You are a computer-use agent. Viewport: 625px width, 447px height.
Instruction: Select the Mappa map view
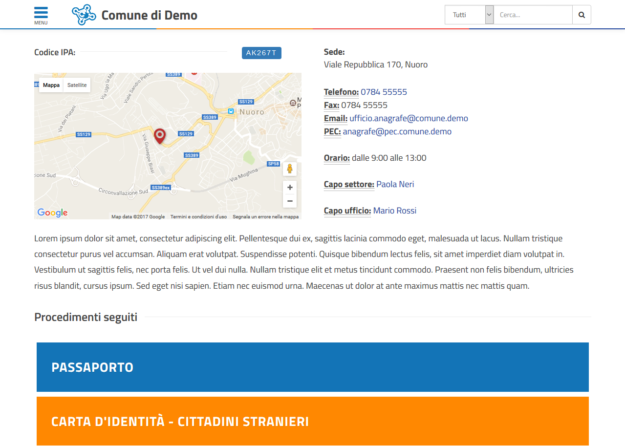(51, 86)
